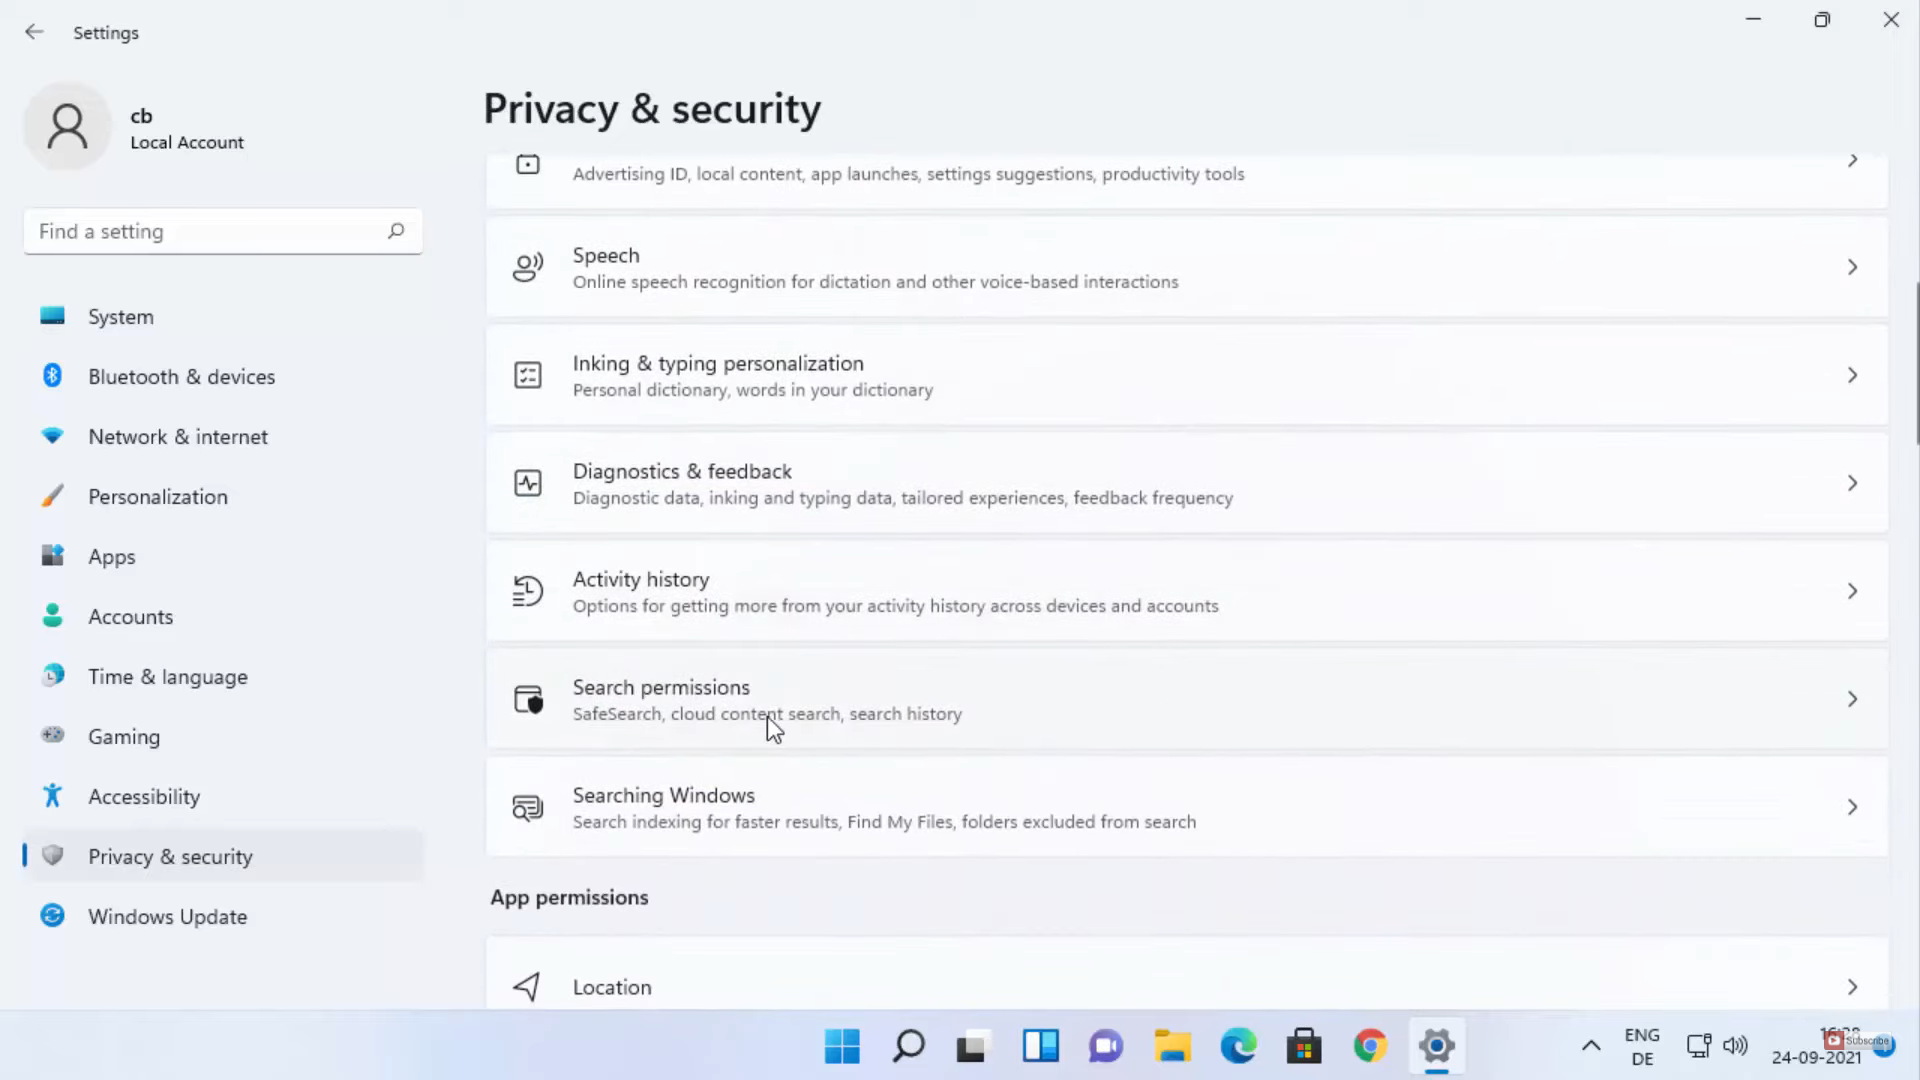Expand the Speech settings chevron
Screen dimensions: 1920x1080
1852,267
